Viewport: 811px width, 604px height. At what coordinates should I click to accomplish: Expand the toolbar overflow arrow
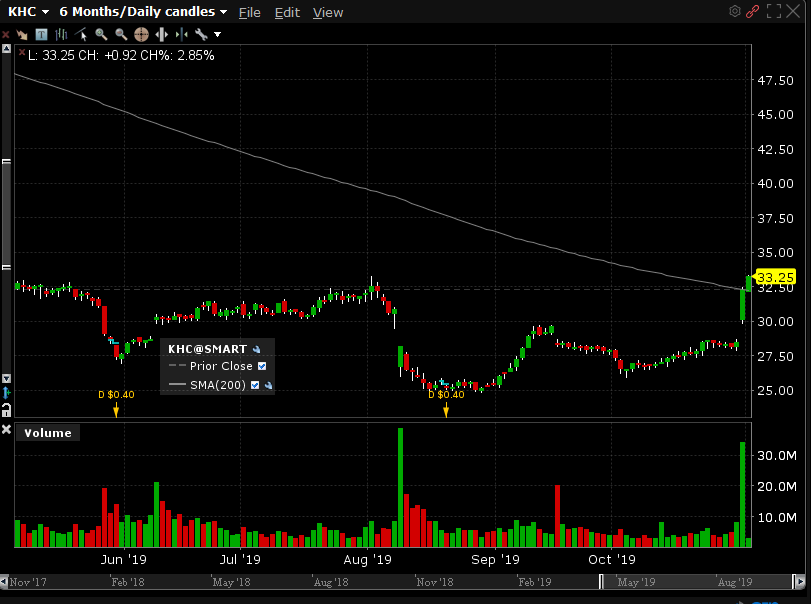click(217, 34)
